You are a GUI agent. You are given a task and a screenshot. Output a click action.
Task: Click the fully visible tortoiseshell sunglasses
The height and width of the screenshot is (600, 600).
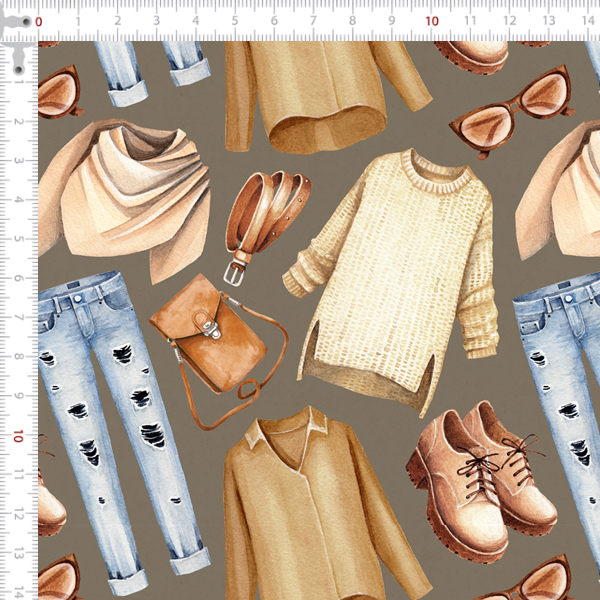[x=512, y=112]
